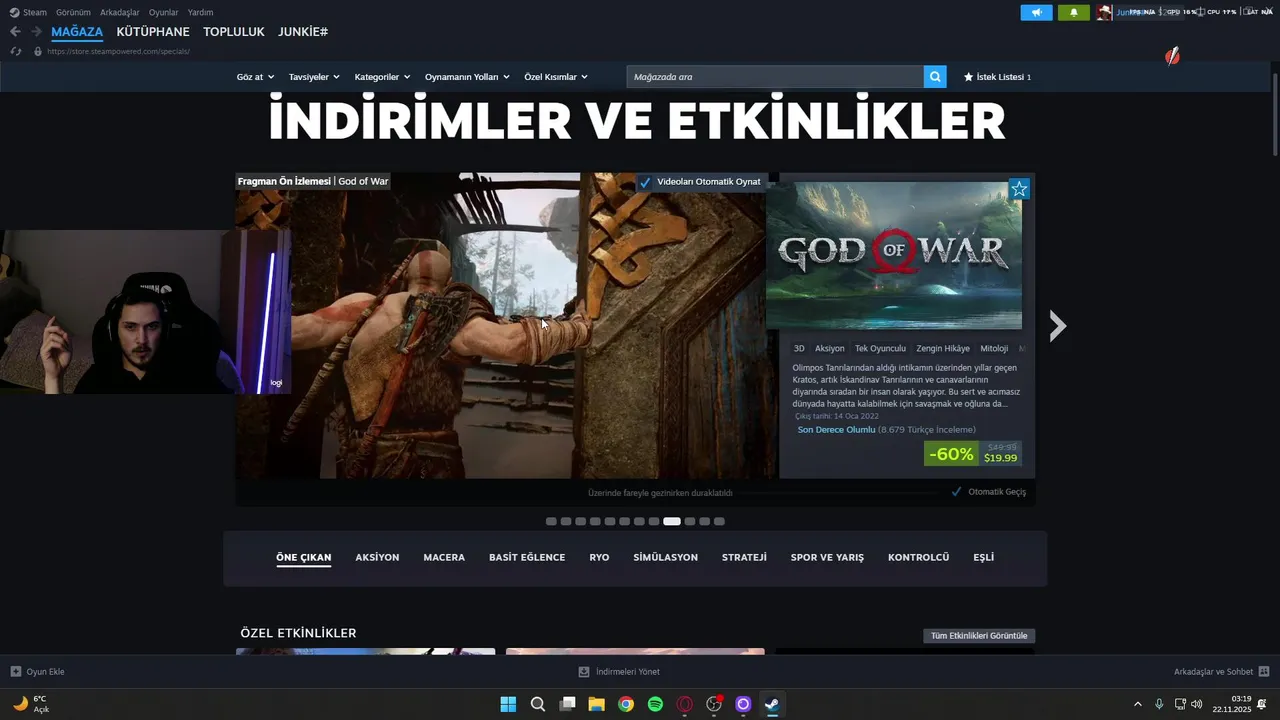This screenshot has width=1280, height=720.
Task: Go forward with the right arrow
Action: coord(36,32)
